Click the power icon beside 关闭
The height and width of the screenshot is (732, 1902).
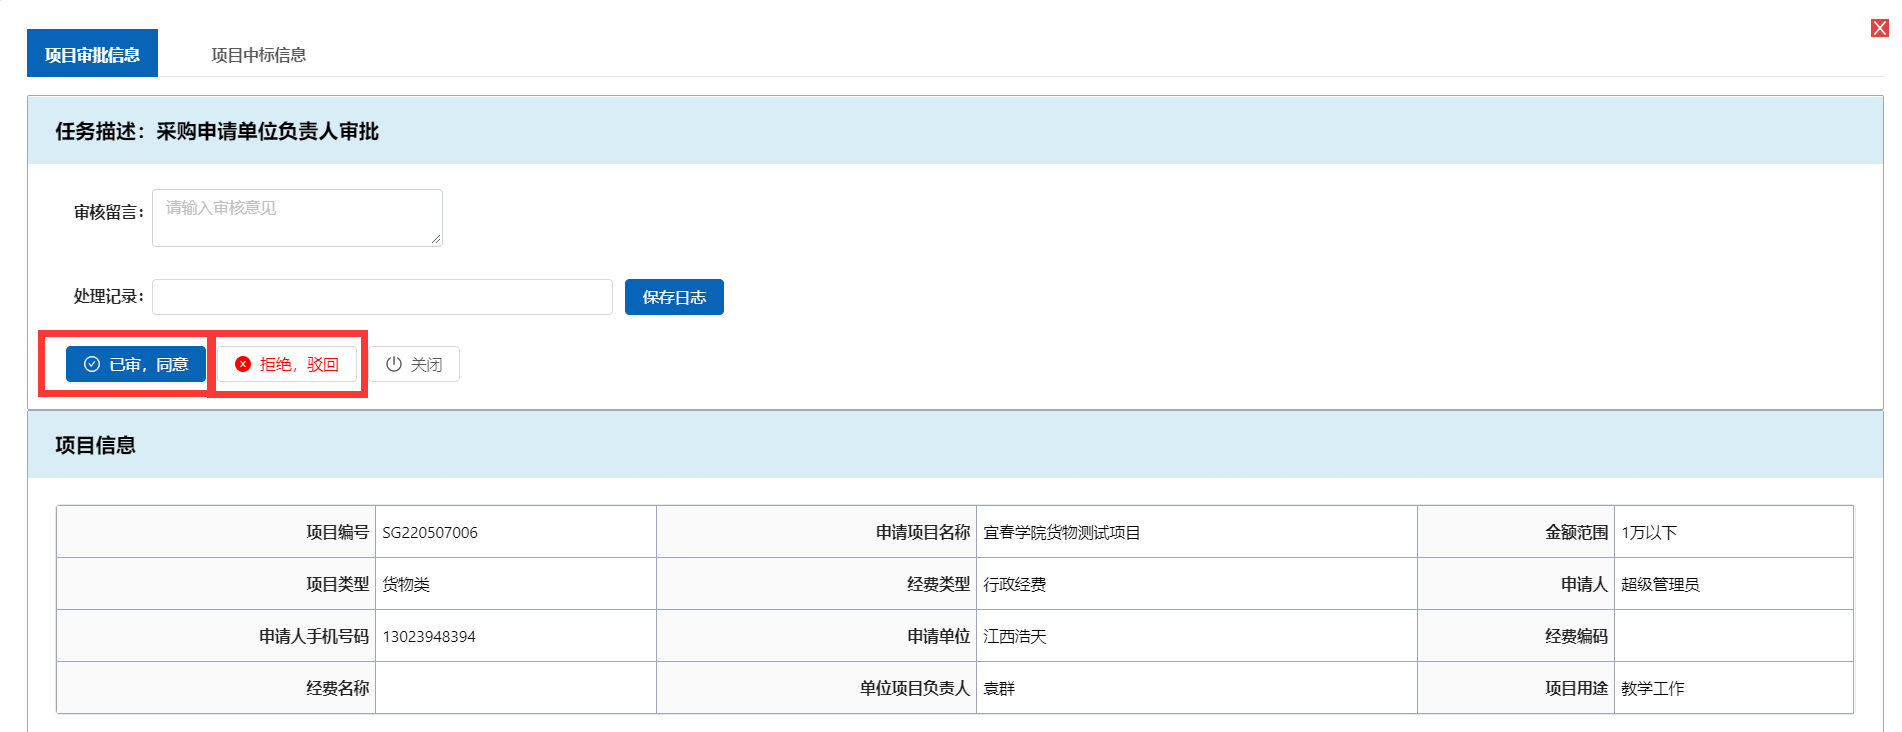pyautogui.click(x=394, y=364)
